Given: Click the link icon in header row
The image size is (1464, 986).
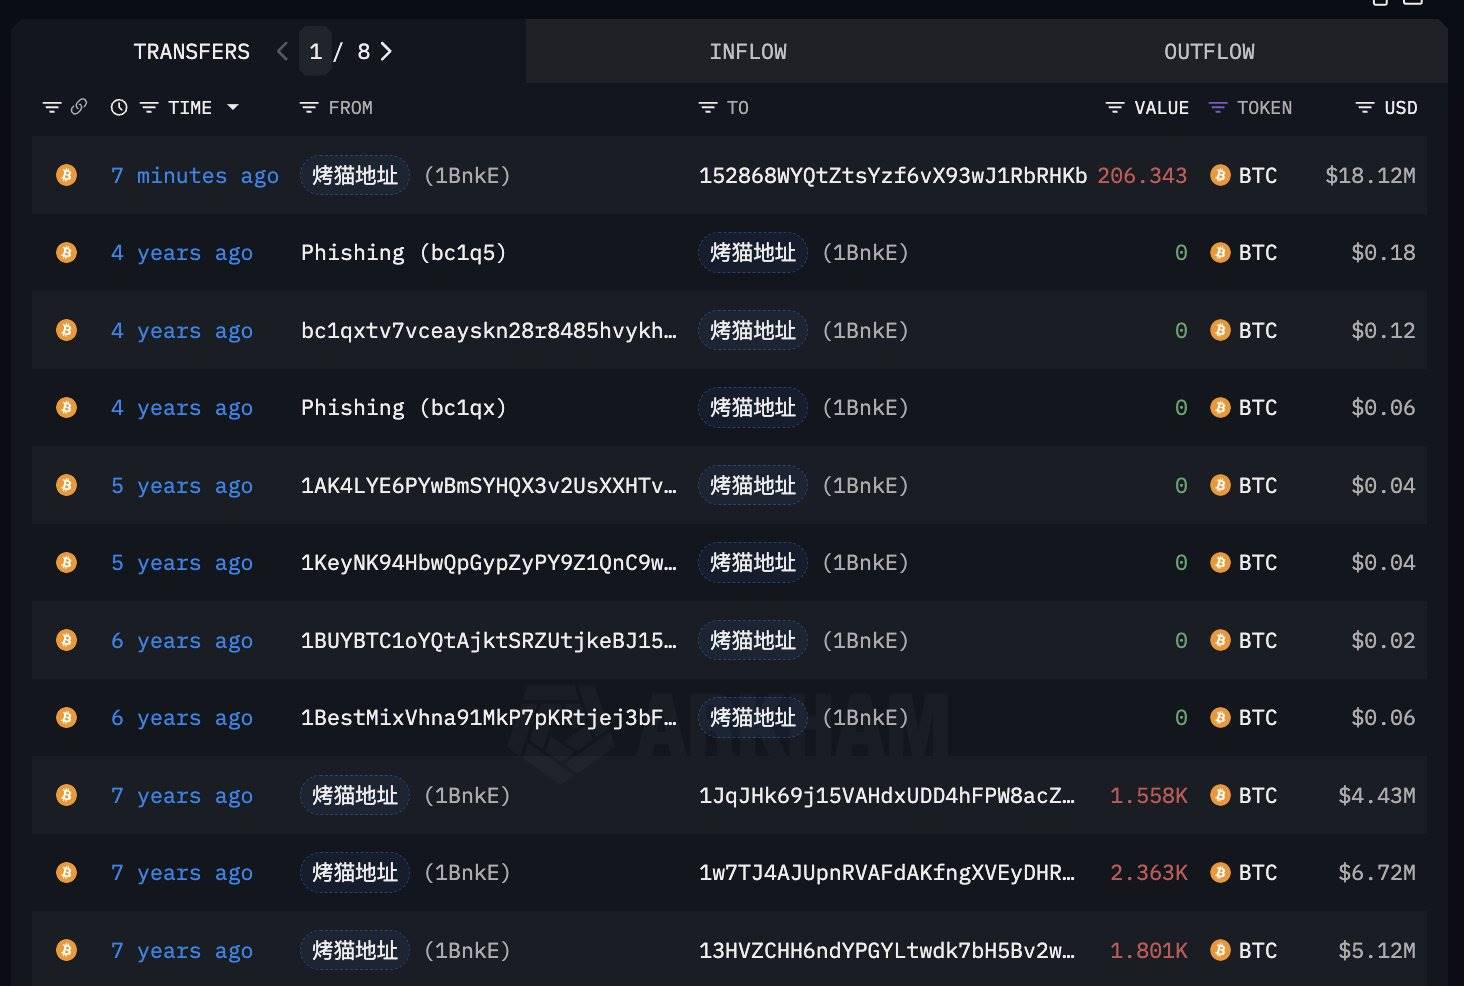Looking at the screenshot, I should (79, 107).
